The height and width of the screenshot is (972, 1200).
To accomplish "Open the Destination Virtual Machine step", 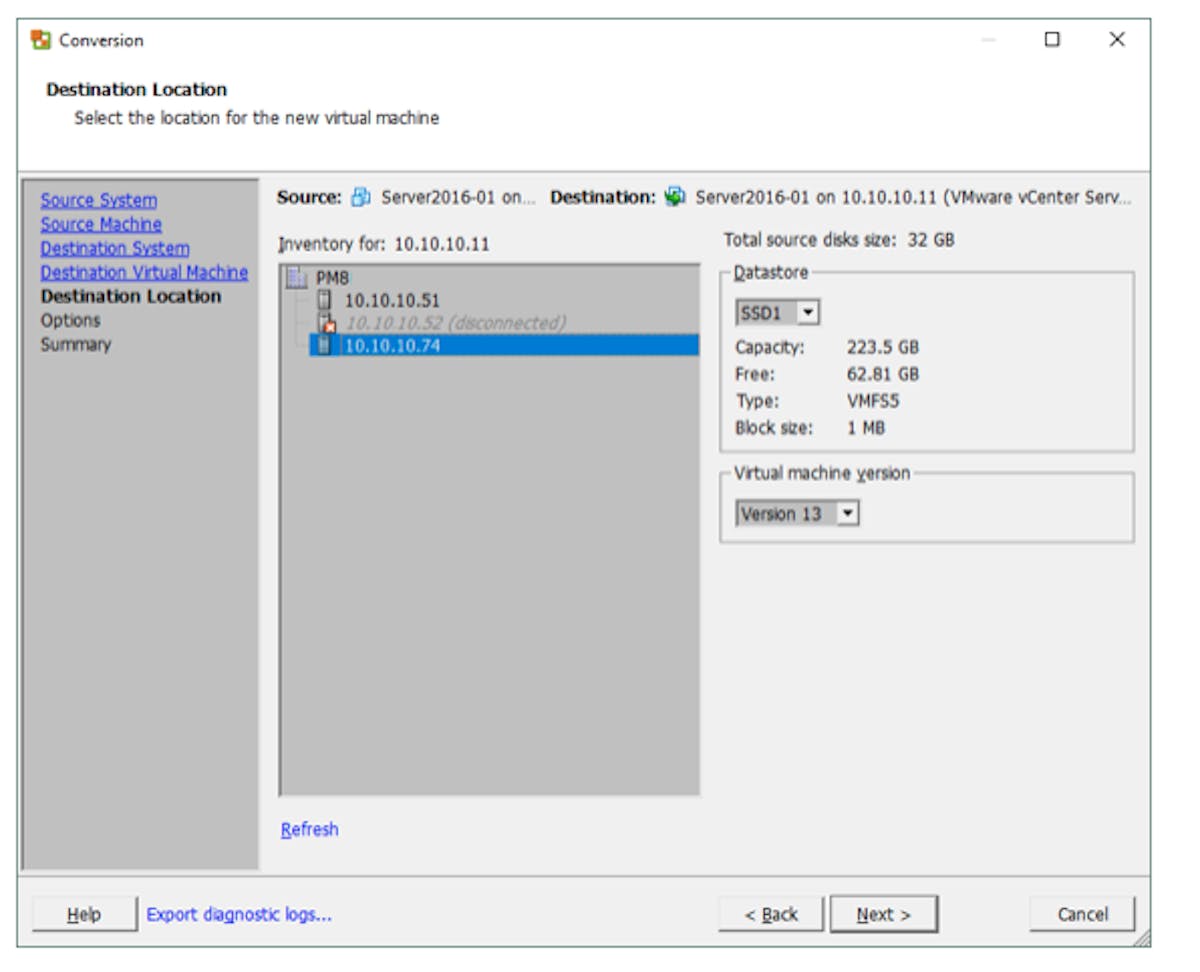I will (144, 273).
